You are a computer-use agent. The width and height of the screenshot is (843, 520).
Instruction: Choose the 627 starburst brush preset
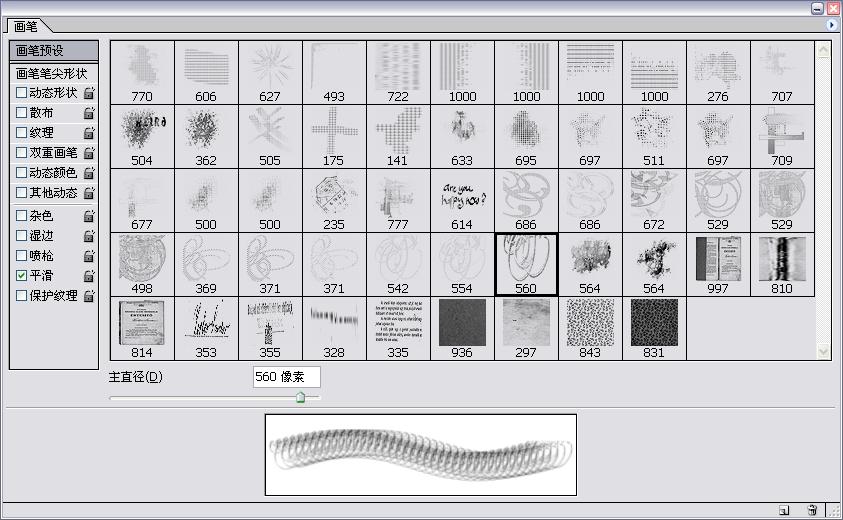tap(270, 73)
